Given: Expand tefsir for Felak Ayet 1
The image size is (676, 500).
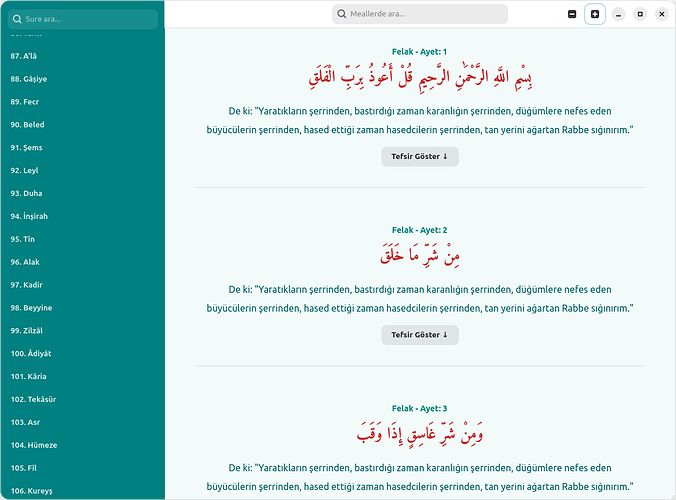Looking at the screenshot, I should (x=419, y=156).
